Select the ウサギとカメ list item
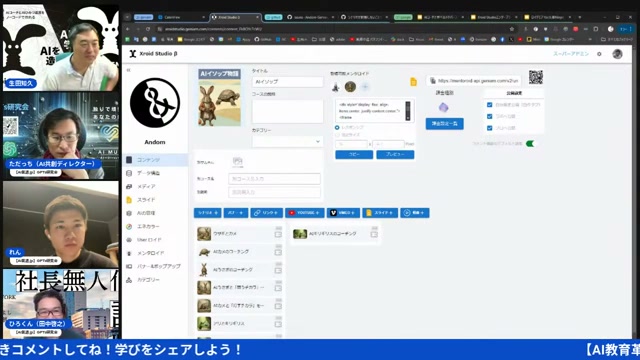 (239, 234)
